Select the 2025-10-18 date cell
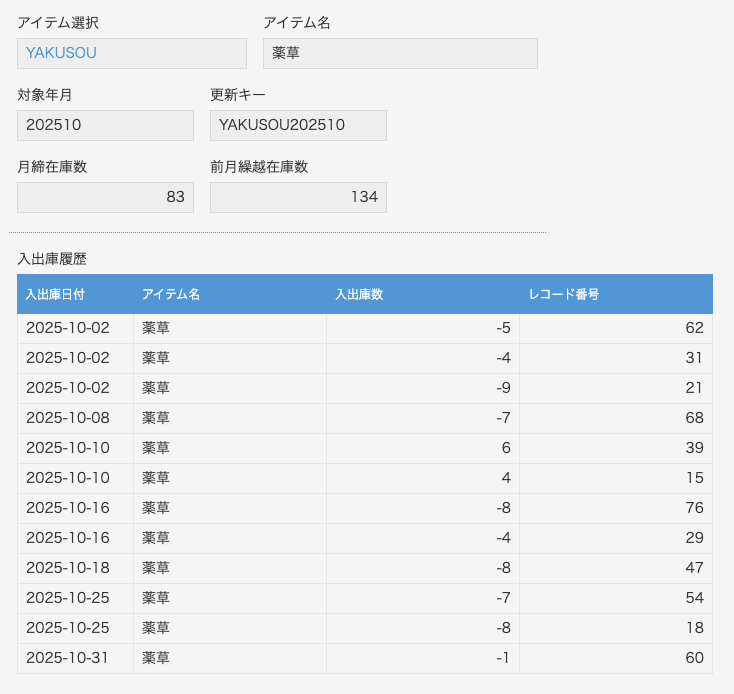 click(68, 568)
